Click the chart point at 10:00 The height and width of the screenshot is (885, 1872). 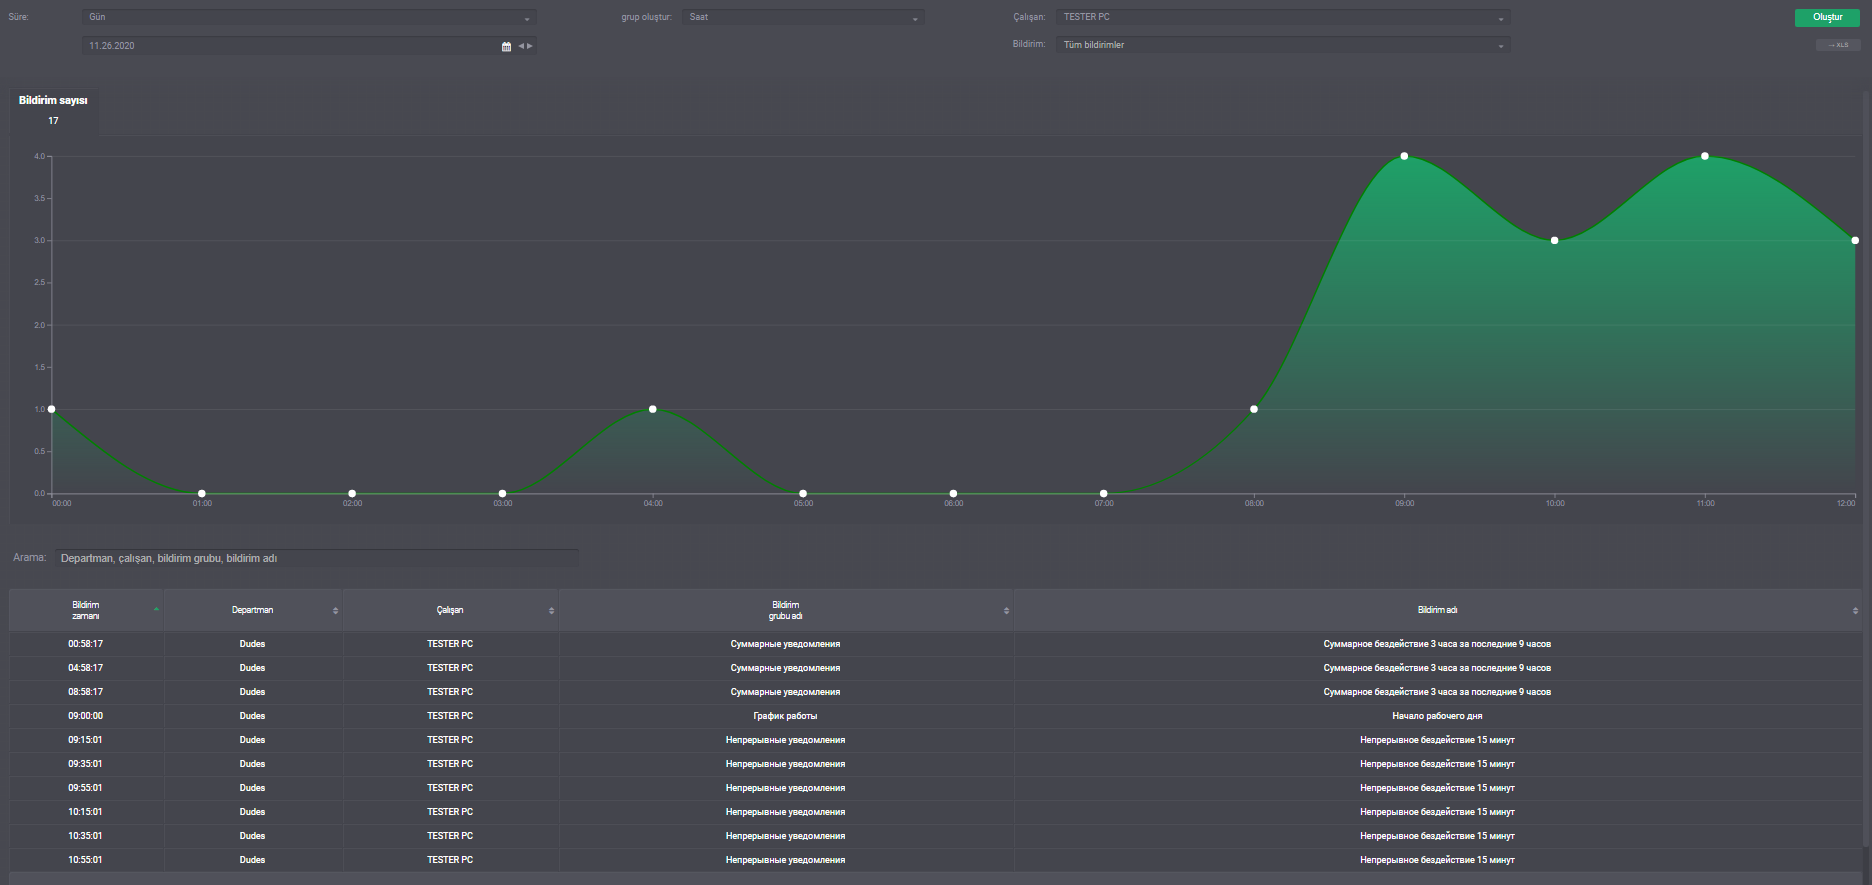click(x=1554, y=240)
